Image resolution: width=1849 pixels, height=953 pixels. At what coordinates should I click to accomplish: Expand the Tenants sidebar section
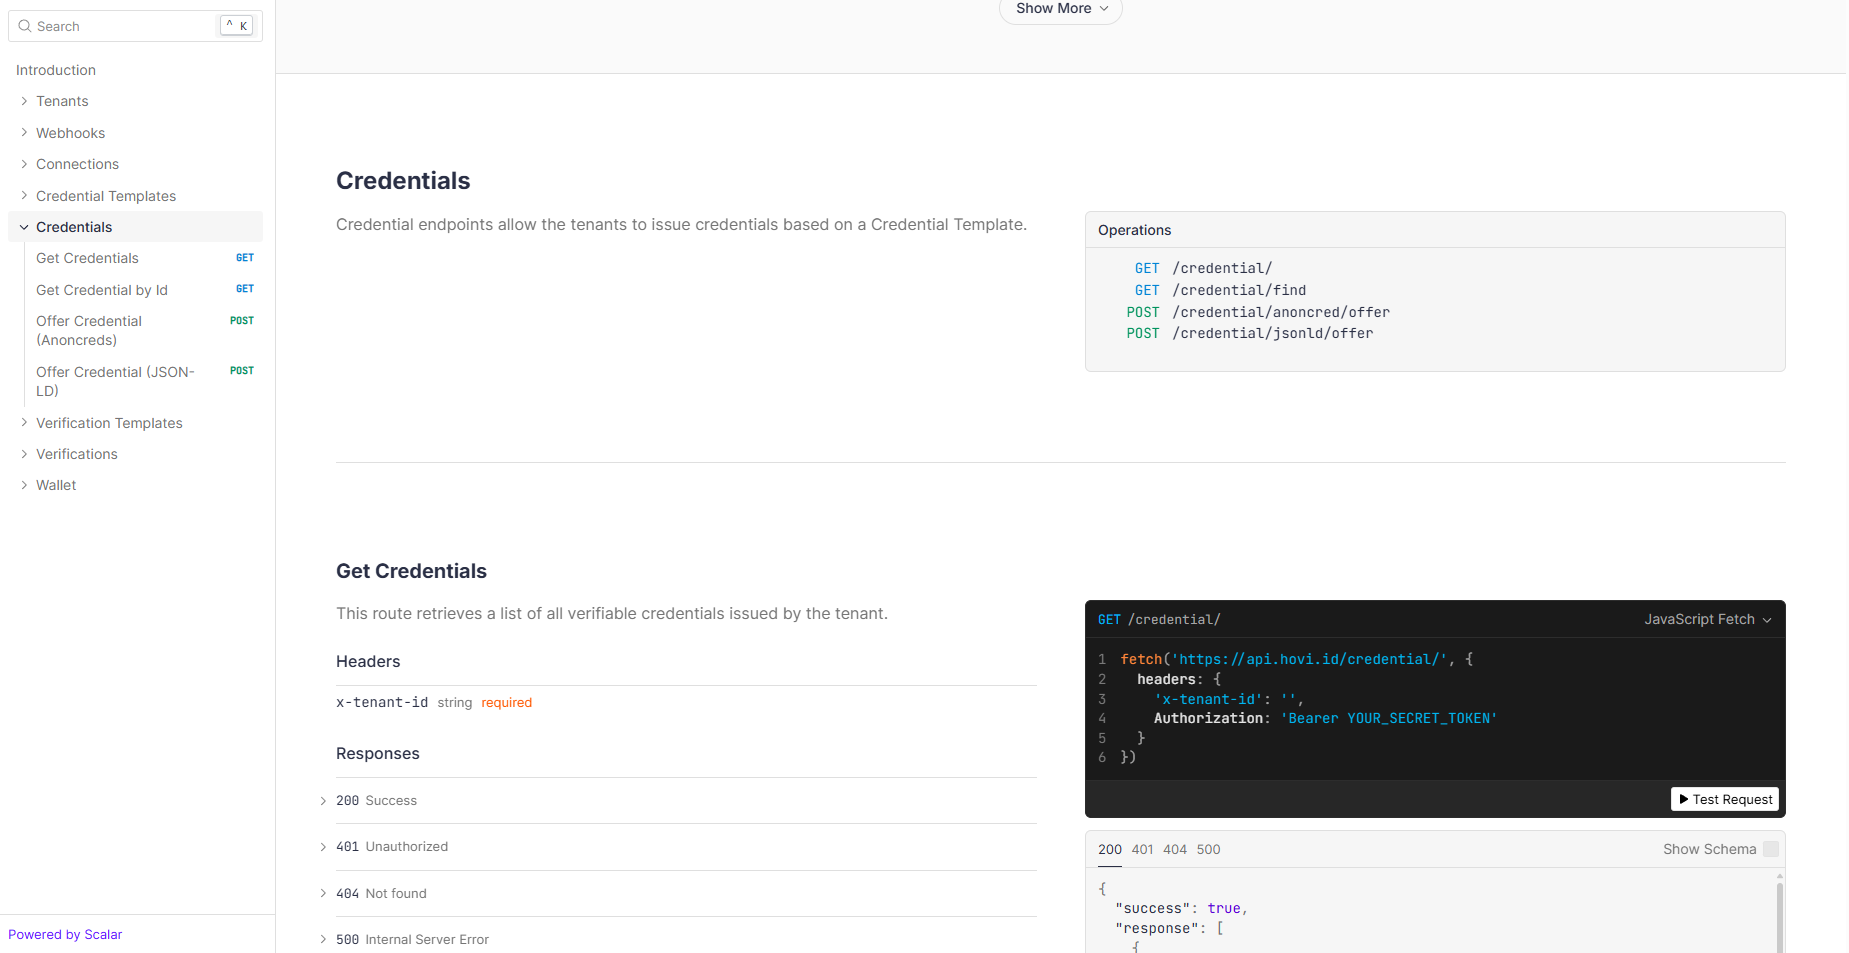24,101
